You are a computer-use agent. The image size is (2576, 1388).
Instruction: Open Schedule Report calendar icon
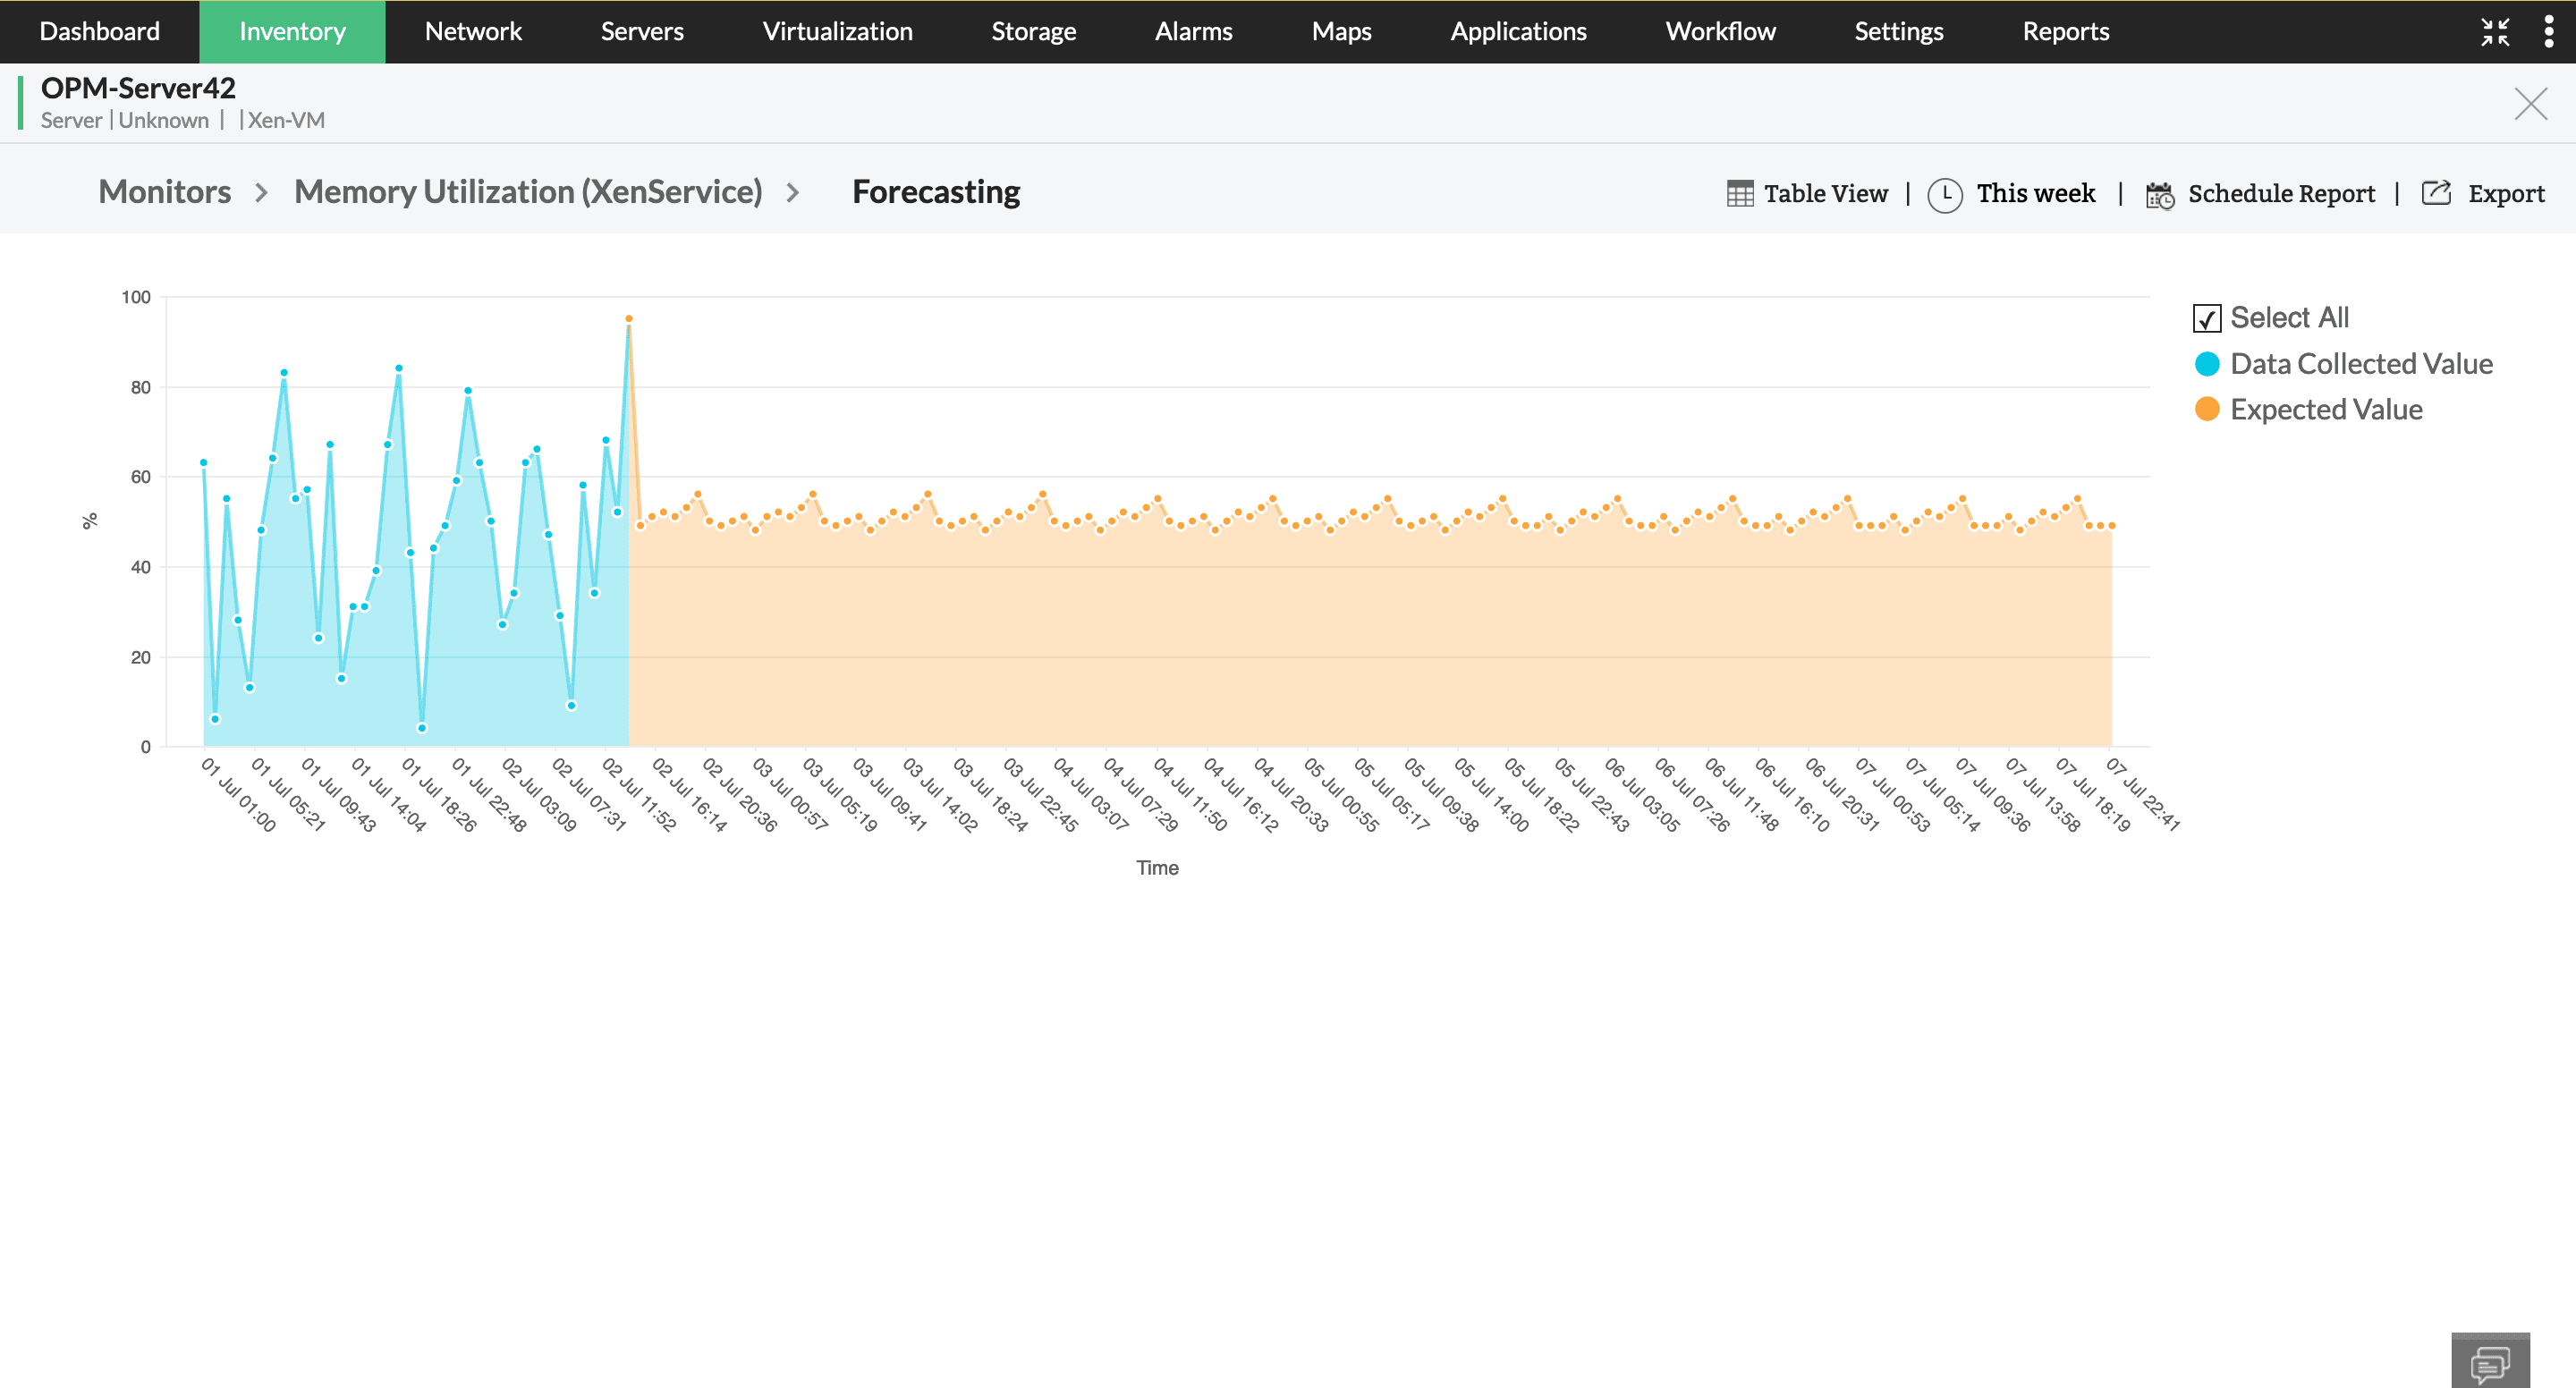2159,193
